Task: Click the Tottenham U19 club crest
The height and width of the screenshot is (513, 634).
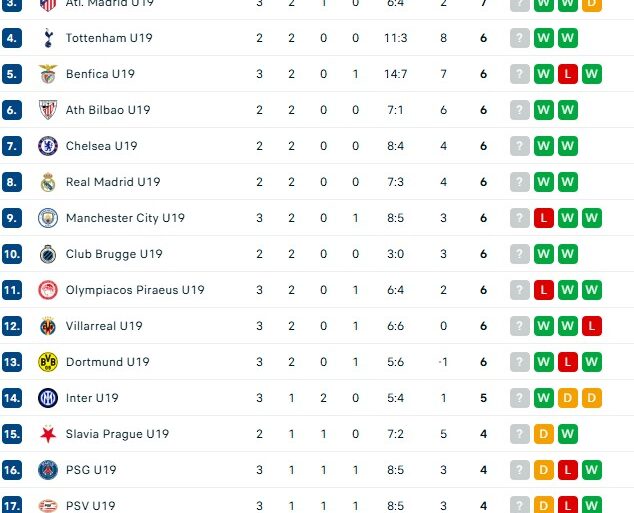Action: [48, 38]
